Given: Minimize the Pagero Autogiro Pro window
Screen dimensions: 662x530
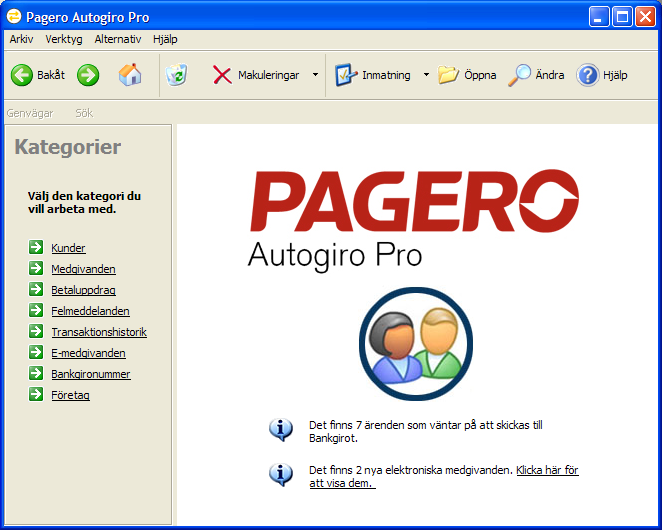Looking at the screenshot, I should pos(599,17).
